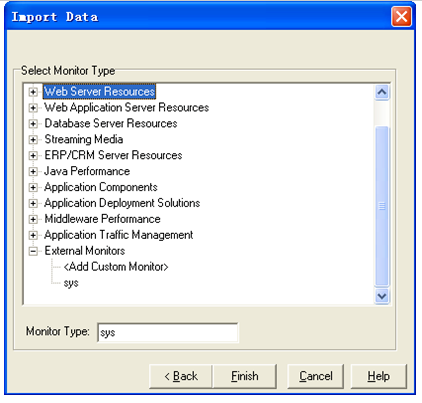Viewport: 422px width, 403px height.
Task: Collapse the External Monitors node
Action: 33,251
